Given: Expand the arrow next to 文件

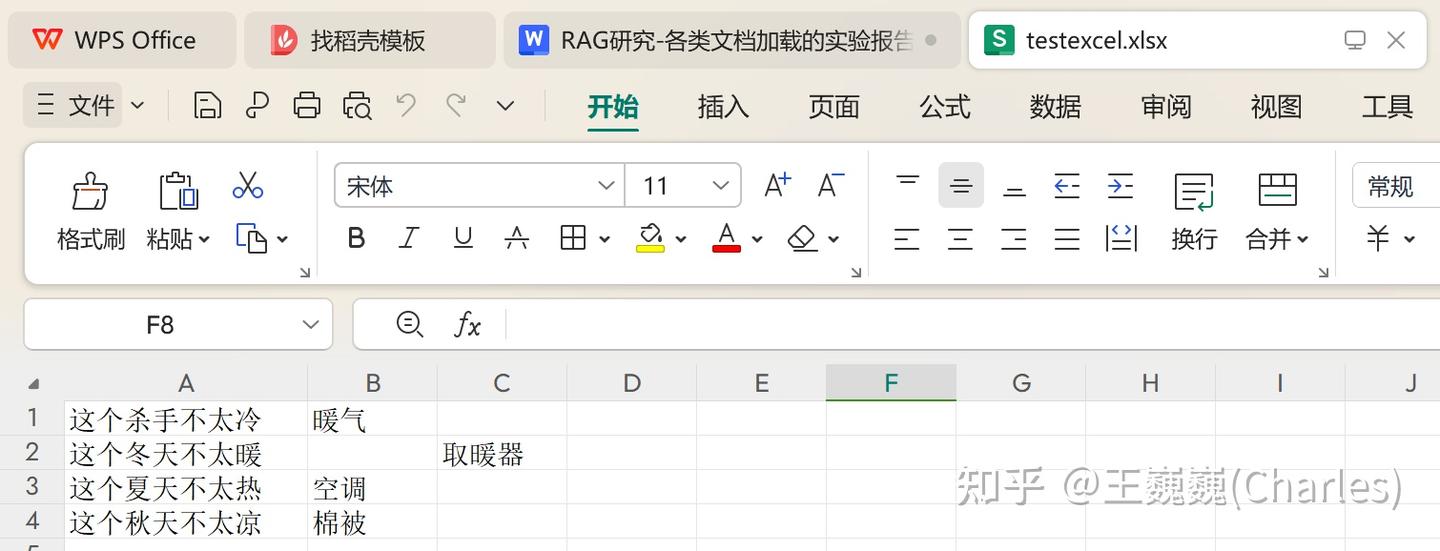Looking at the screenshot, I should tap(138, 105).
